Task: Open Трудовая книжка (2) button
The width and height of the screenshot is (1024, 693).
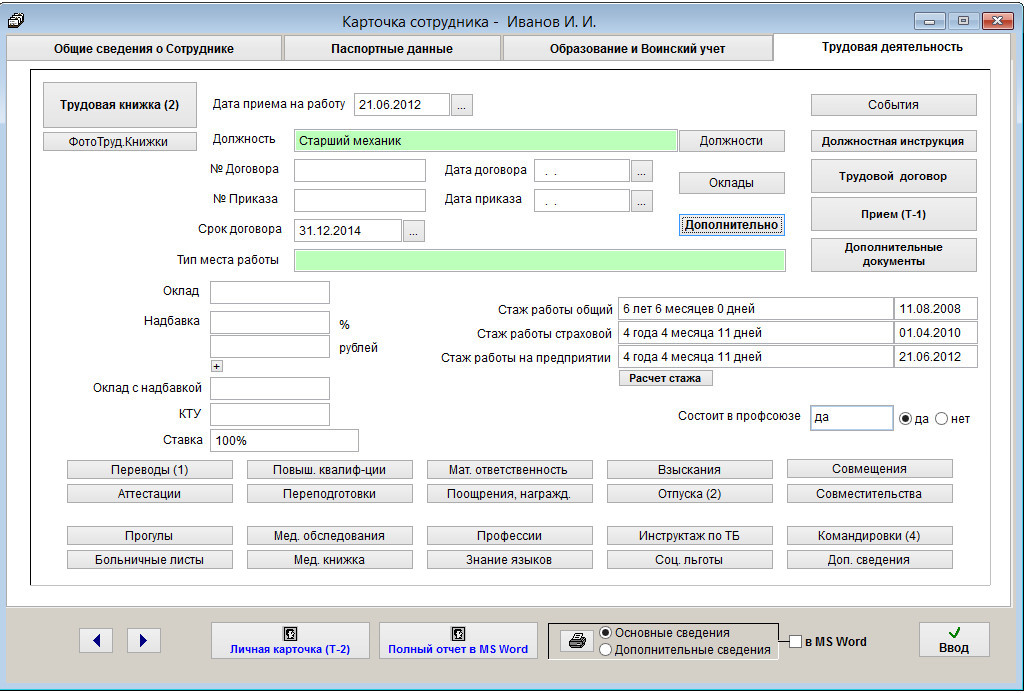Action: 120,105
